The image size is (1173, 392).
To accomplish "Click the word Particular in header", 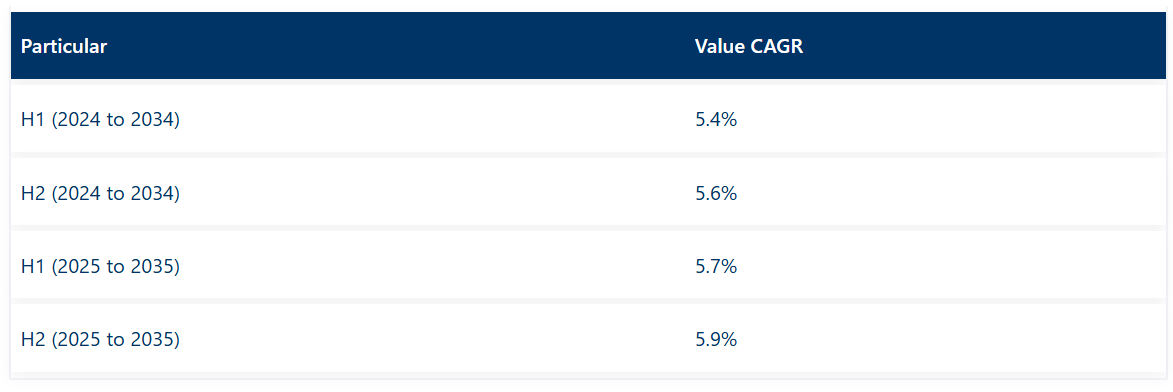I will [64, 46].
